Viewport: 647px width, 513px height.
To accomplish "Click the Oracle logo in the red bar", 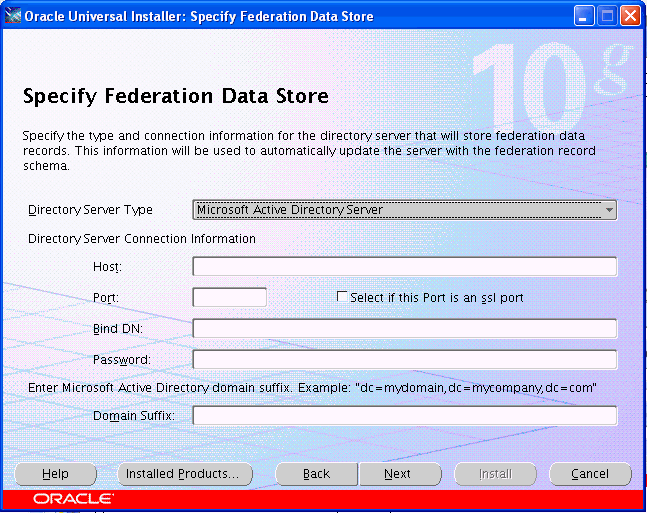I will coord(73,499).
